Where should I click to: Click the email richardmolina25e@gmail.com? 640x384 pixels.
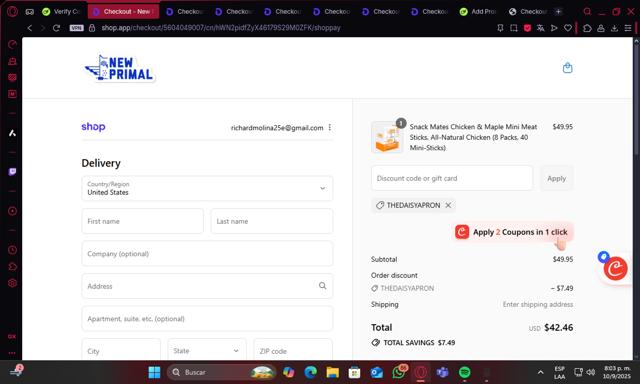coord(277,128)
